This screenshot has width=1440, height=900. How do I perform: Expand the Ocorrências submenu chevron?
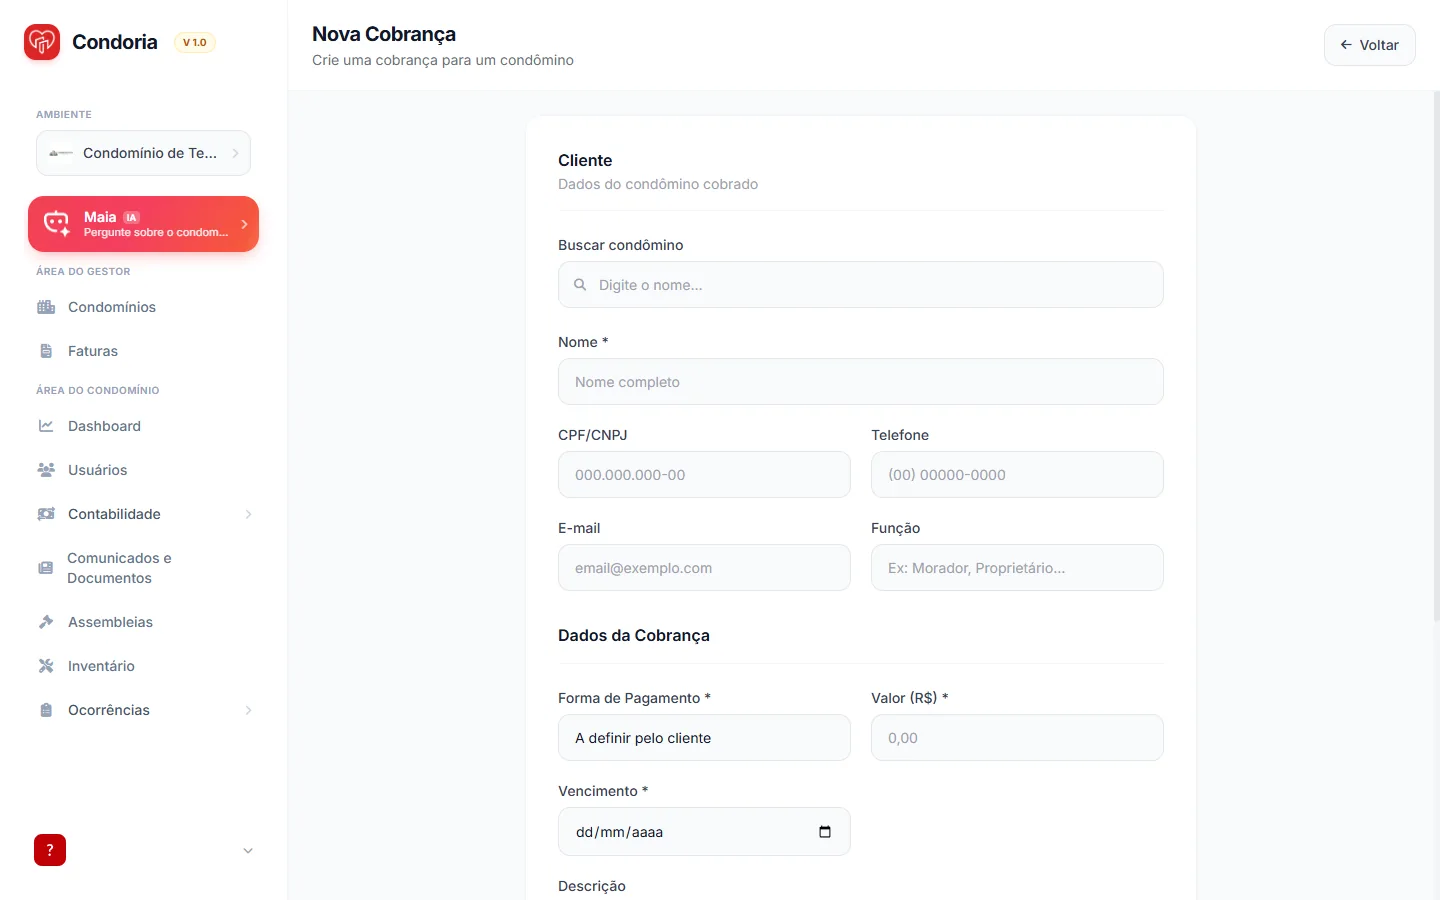(x=248, y=710)
